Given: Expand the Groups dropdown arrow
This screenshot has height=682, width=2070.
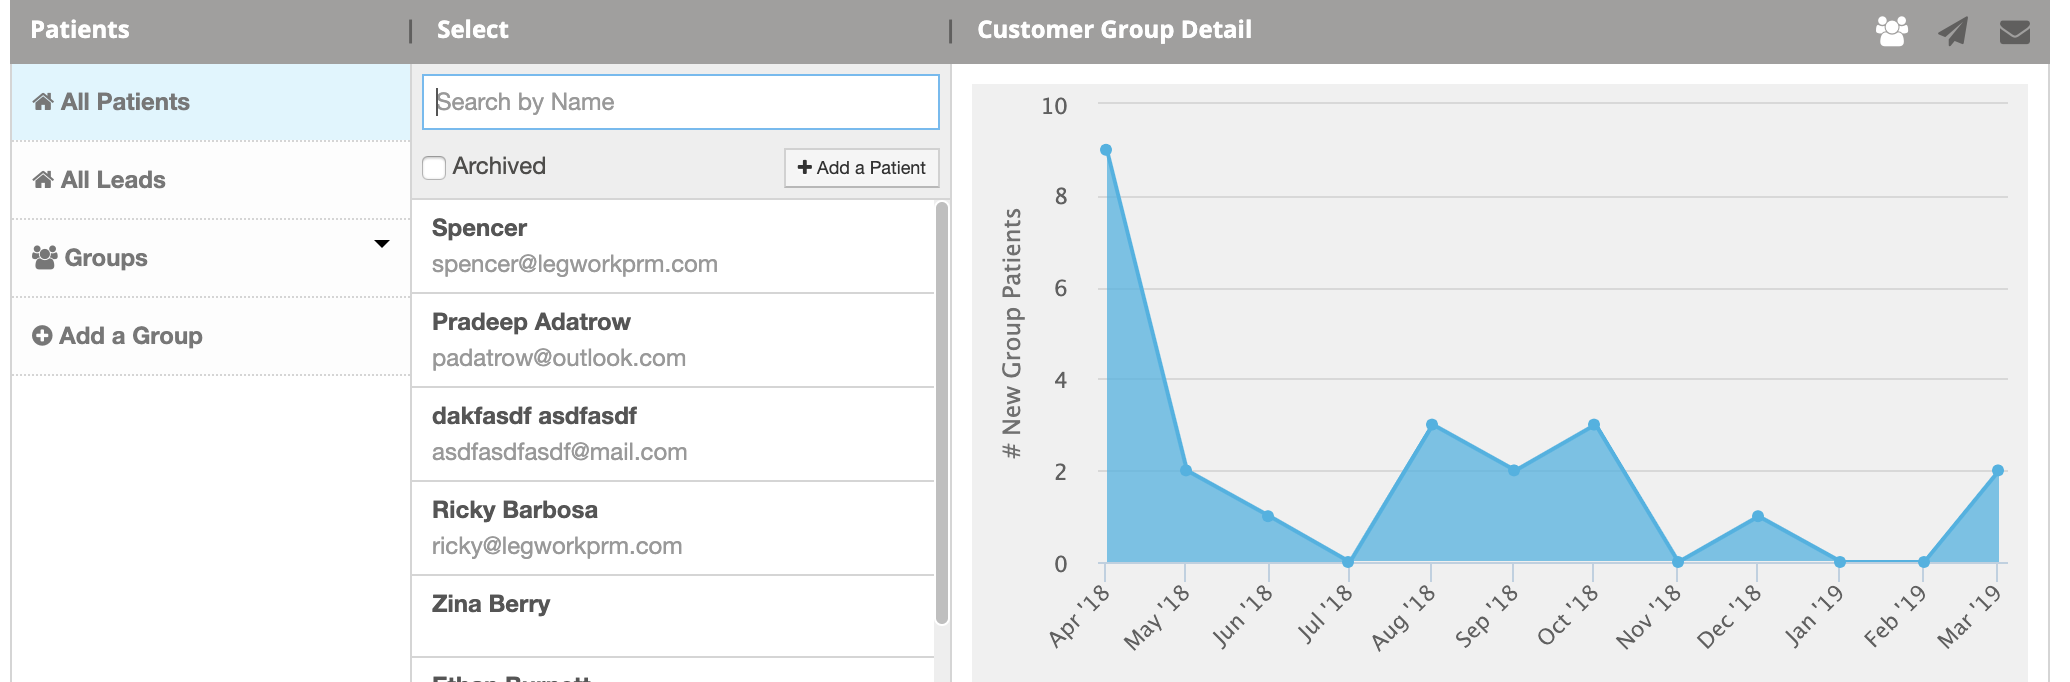Looking at the screenshot, I should coord(381,244).
